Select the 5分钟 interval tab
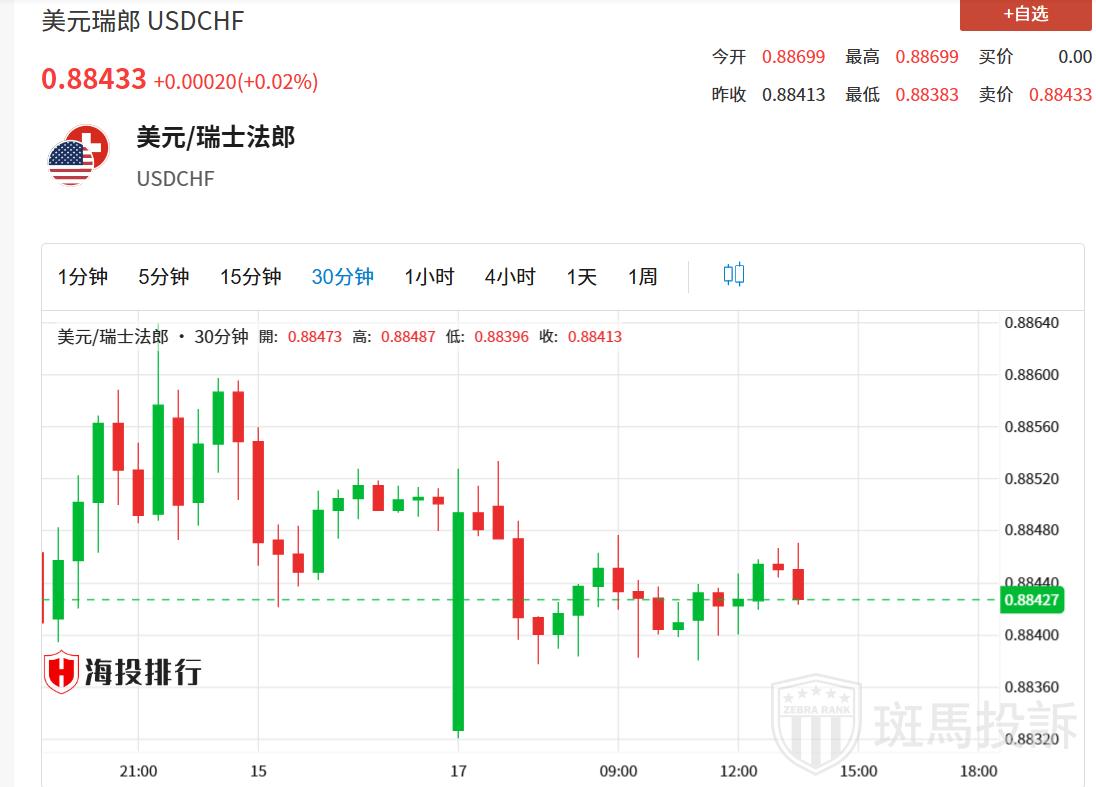1096x787 pixels. coord(163,277)
